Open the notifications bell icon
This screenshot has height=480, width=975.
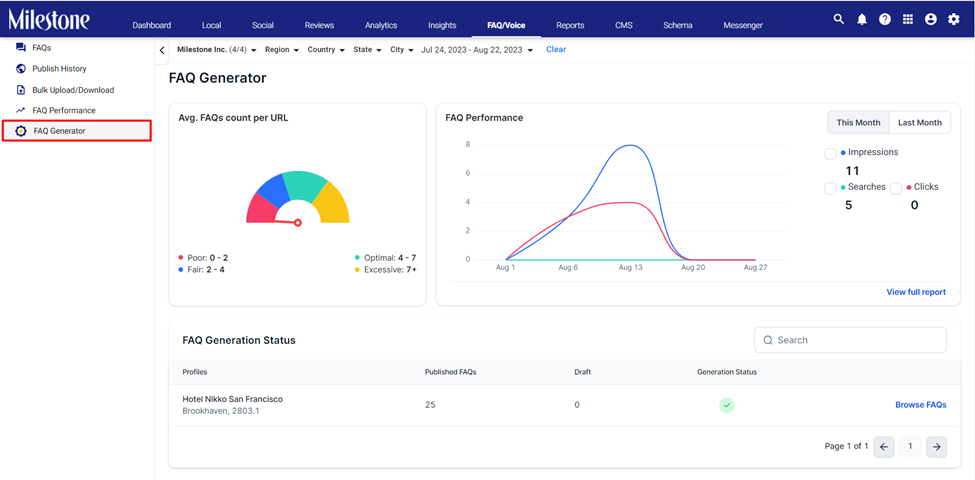click(x=862, y=19)
